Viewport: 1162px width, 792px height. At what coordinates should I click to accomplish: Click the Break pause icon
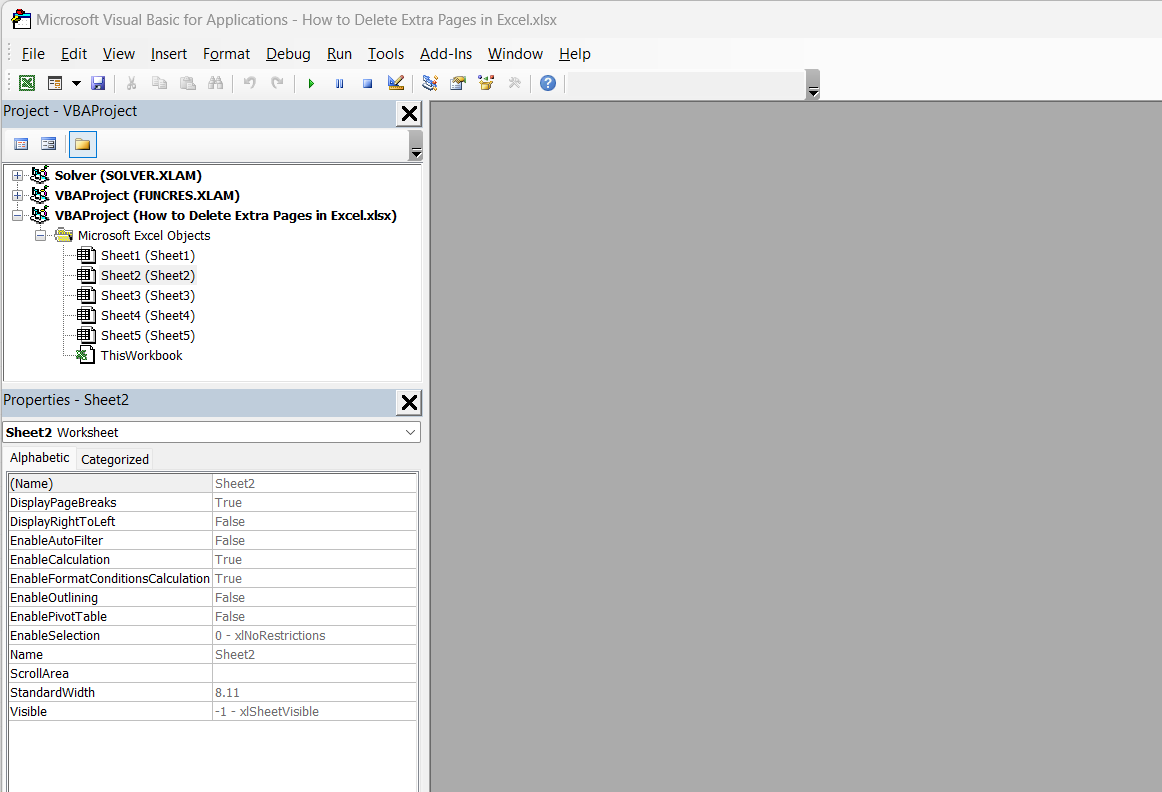(x=339, y=83)
